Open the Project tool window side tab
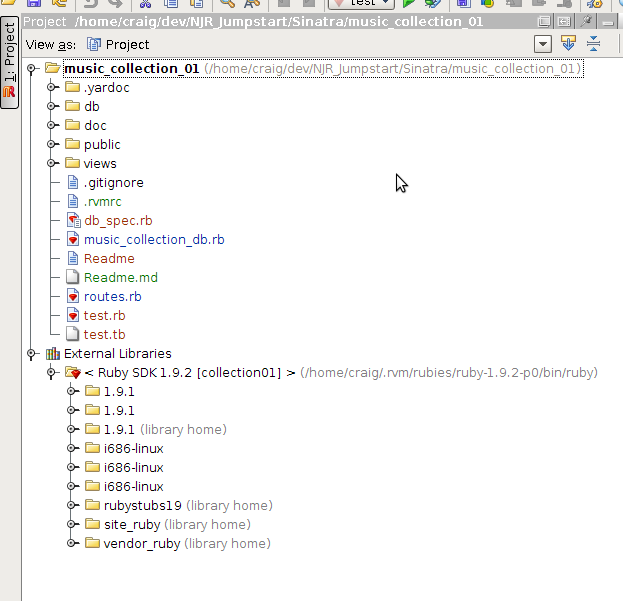 [x=10, y=62]
